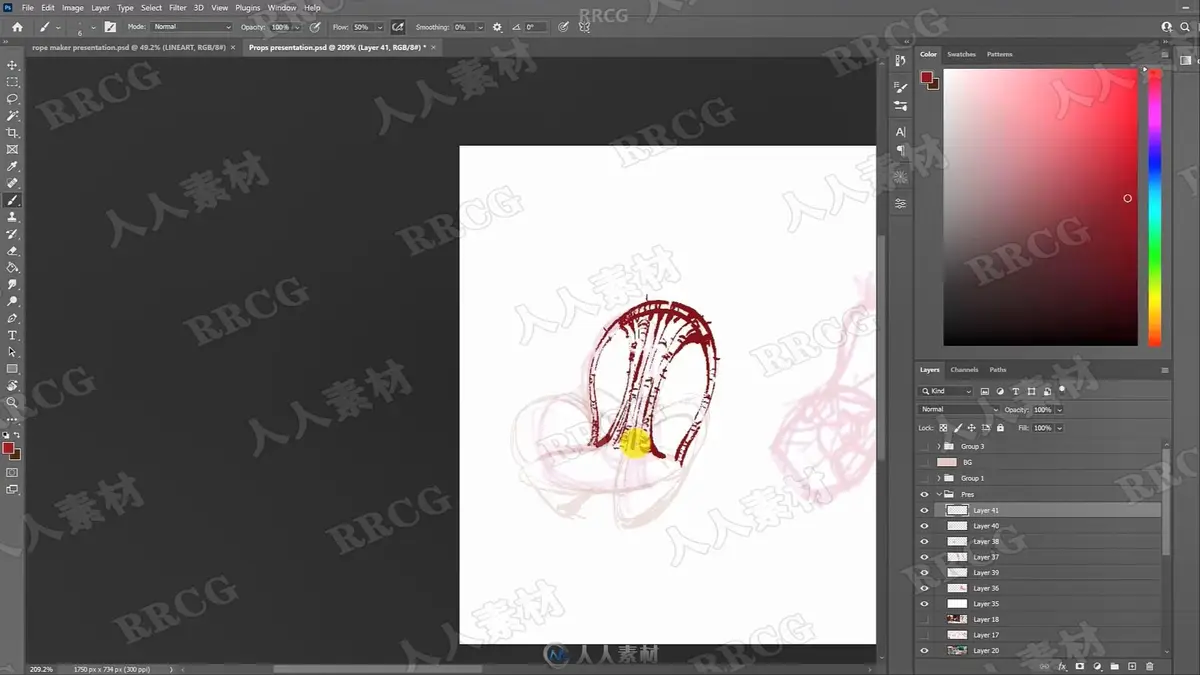Select the Lasso tool

pyautogui.click(x=13, y=99)
